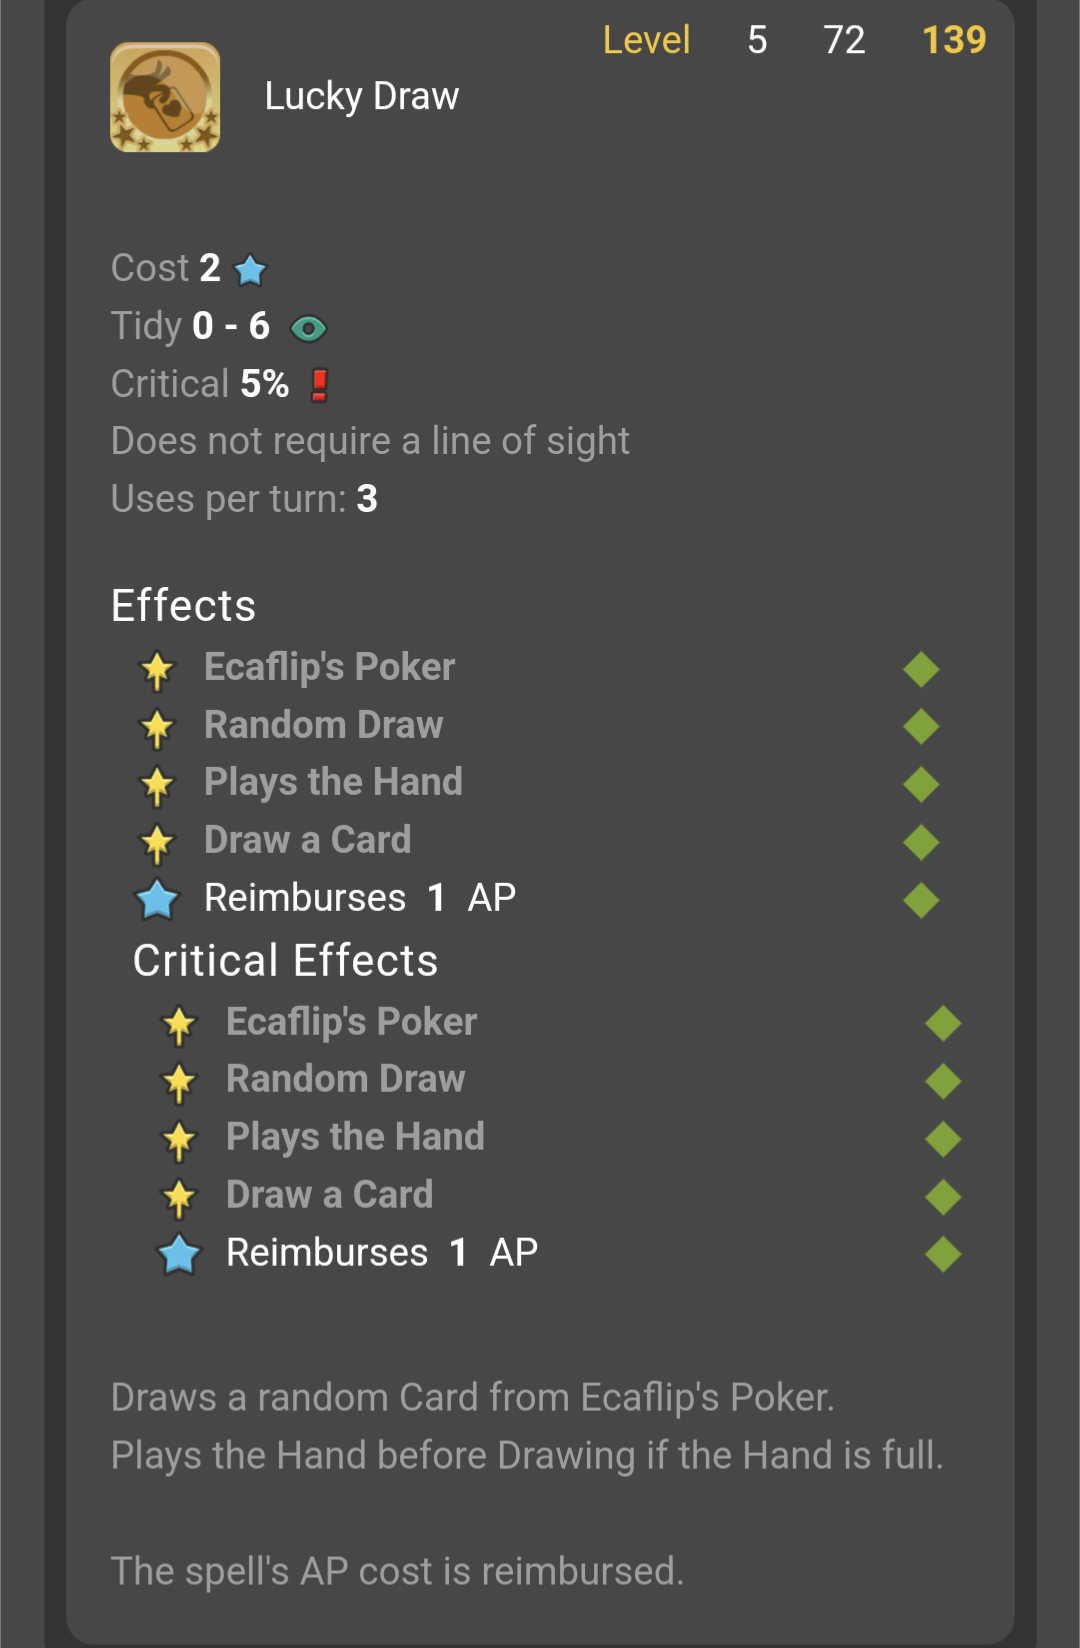
Task: Click the gold star beside first Ecaflip's Poker
Action: point(157,670)
